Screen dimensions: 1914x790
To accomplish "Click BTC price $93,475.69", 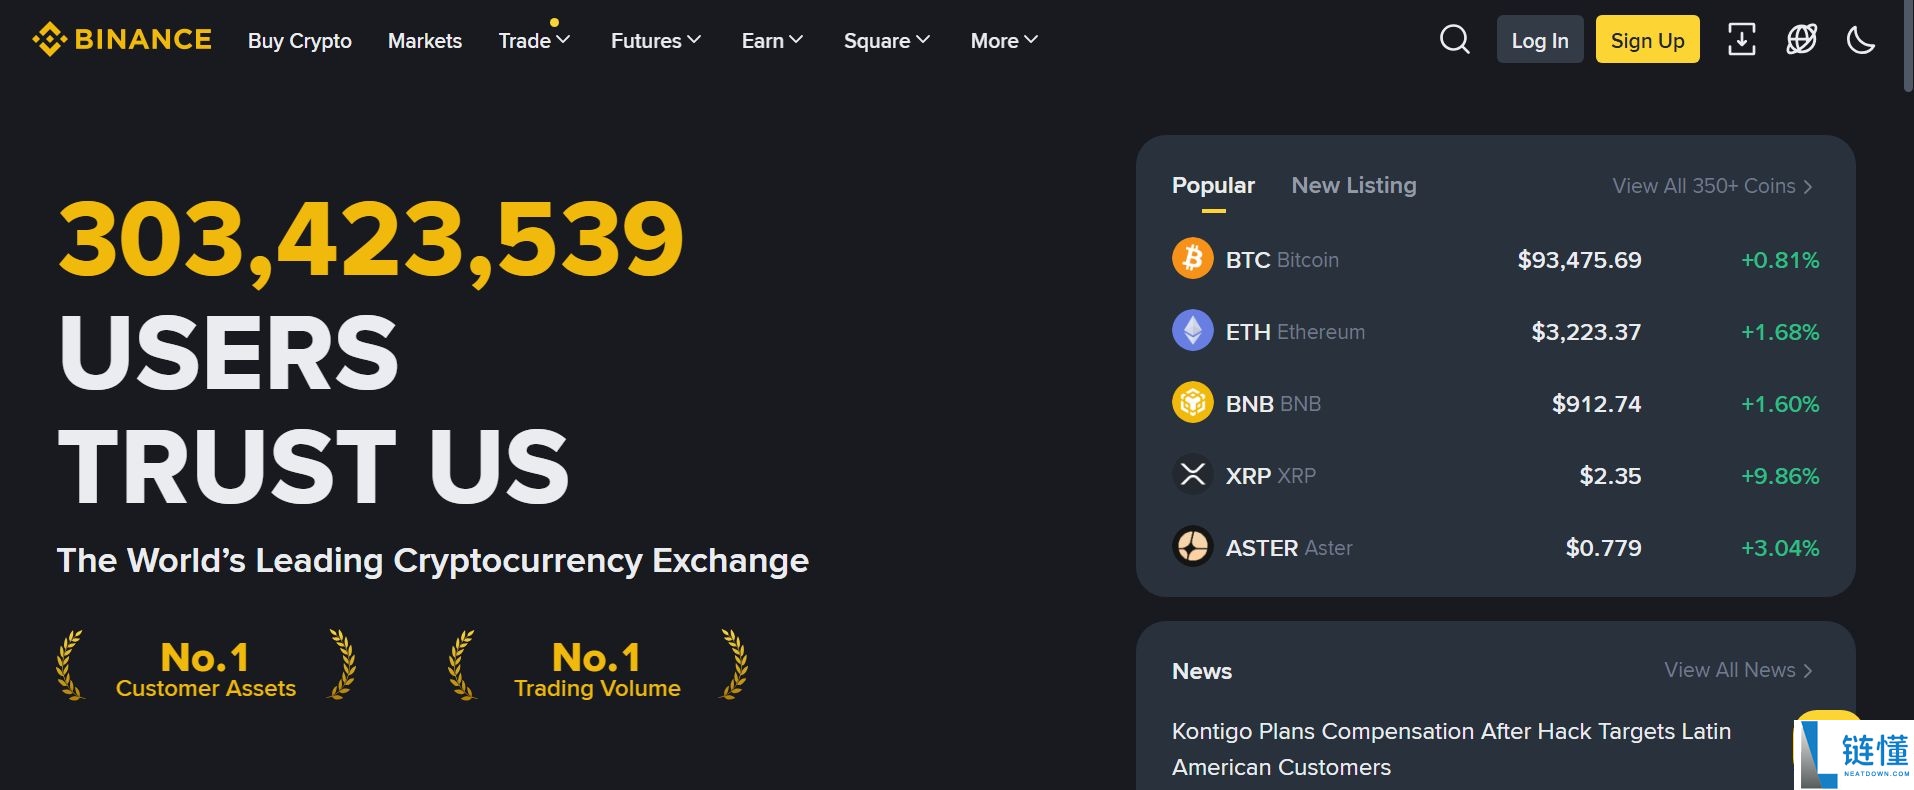I will click(x=1579, y=260).
